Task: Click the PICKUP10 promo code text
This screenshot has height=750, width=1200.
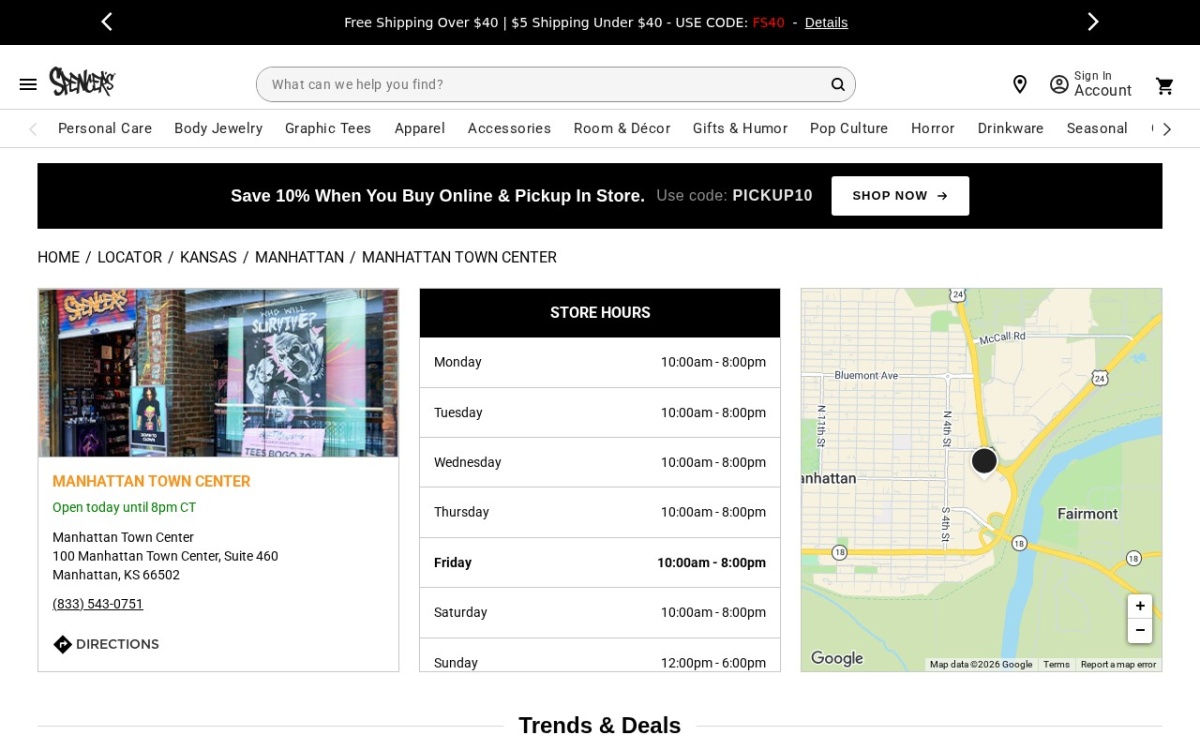Action: [772, 196]
